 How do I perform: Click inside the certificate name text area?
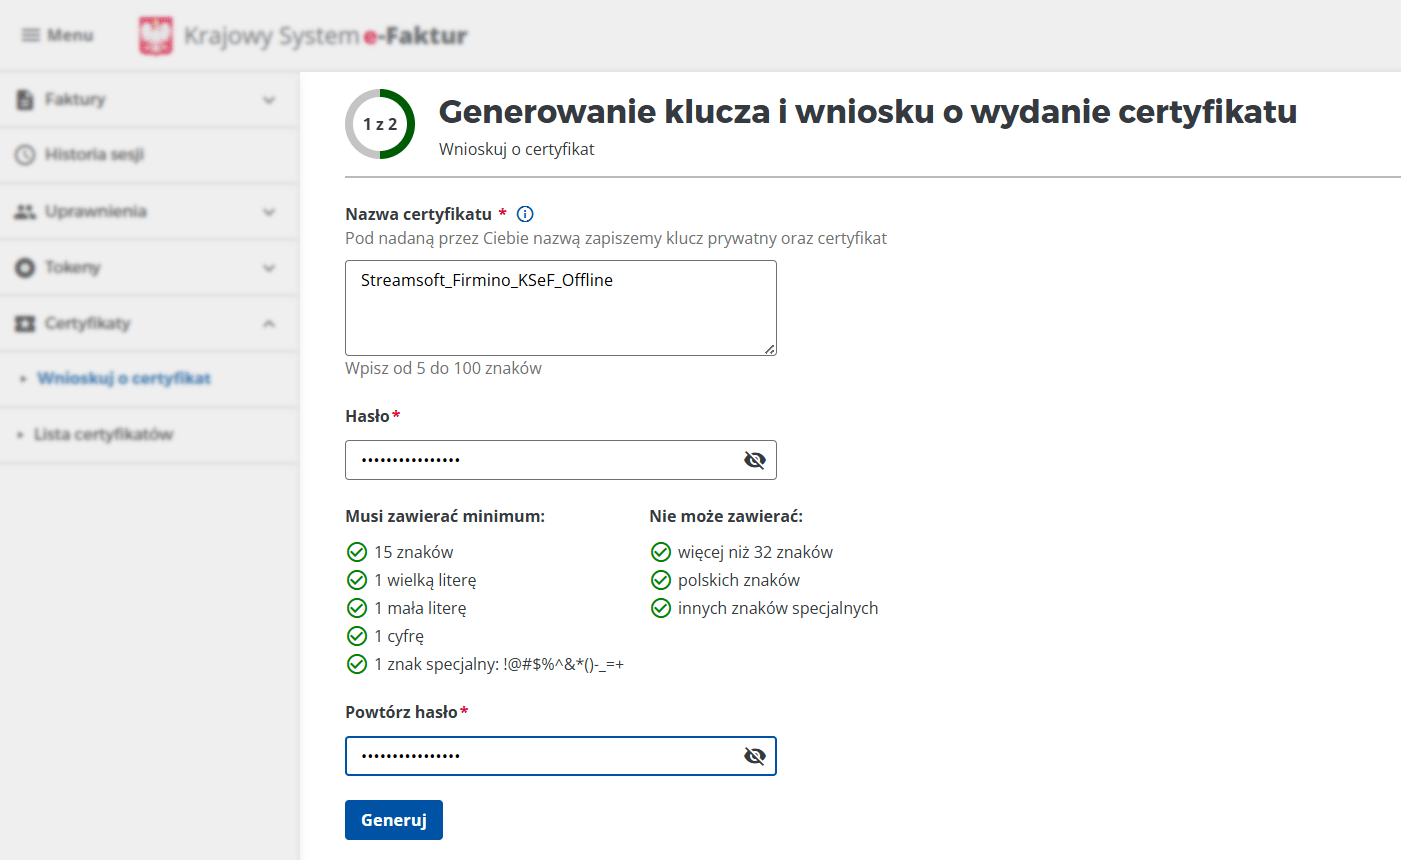(560, 307)
